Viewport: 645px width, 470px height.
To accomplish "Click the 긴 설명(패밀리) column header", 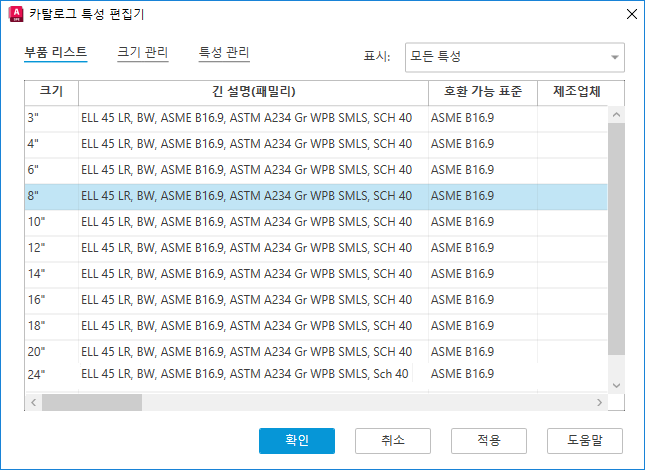I will (x=253, y=92).
